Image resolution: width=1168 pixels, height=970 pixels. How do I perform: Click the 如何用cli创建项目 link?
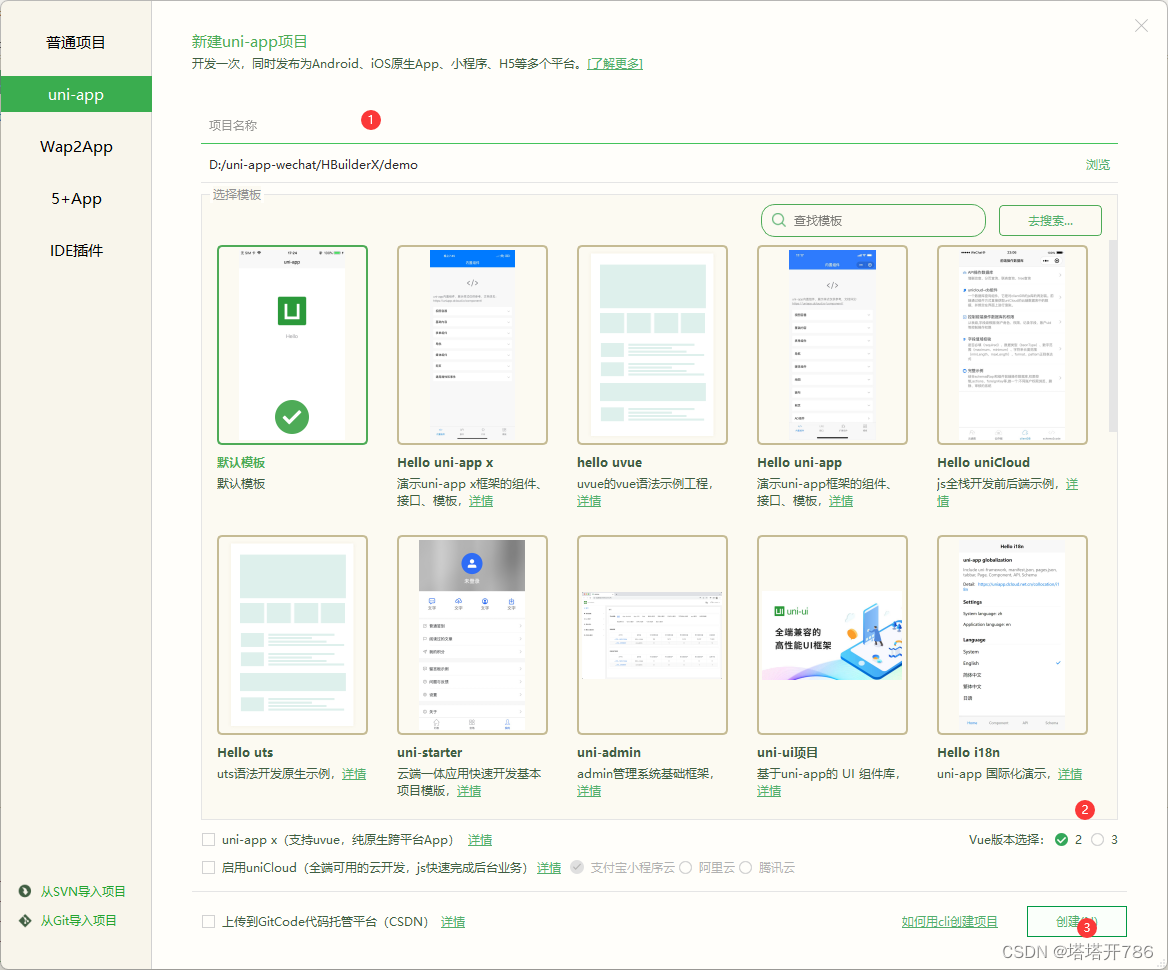tap(948, 921)
